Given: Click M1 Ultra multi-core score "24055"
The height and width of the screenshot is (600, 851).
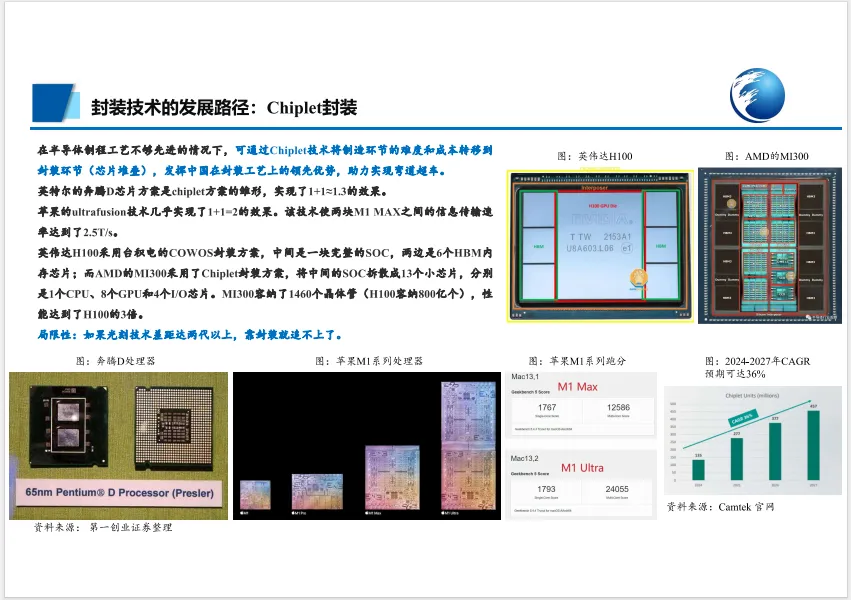Looking at the screenshot, I should point(617,489).
